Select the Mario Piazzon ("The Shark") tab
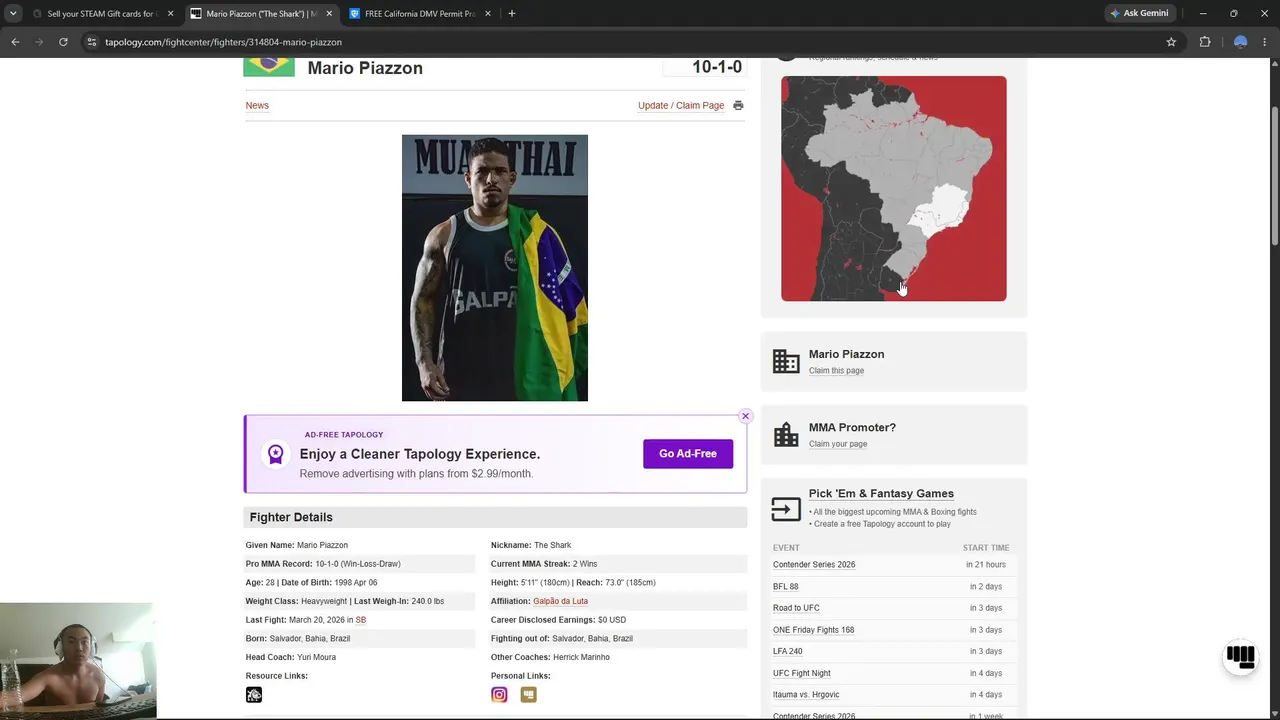The width and height of the screenshot is (1280, 720). tap(261, 13)
